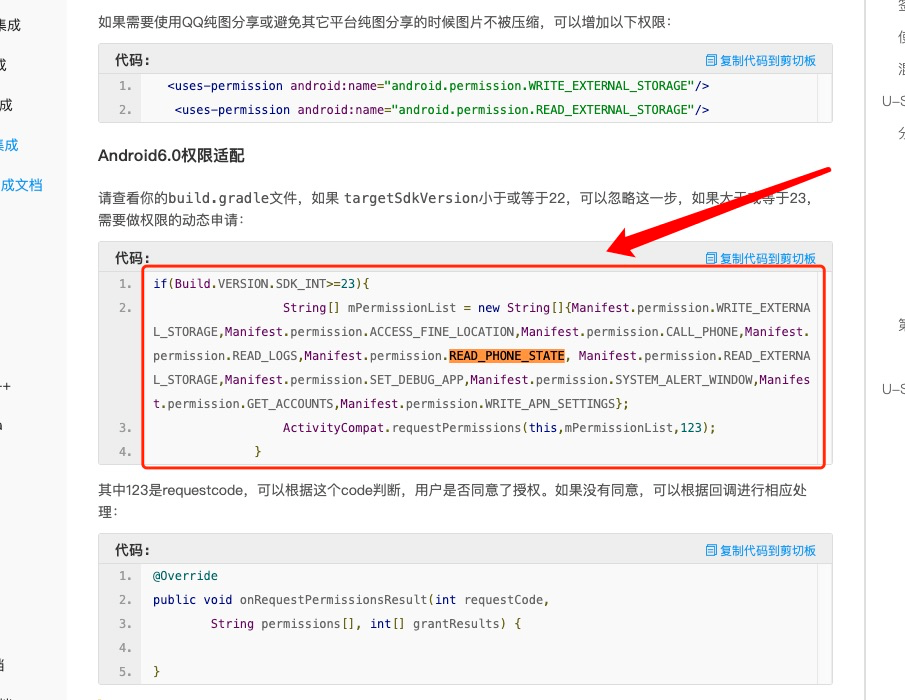Screen dimensions: 905x700
Task: Click the public void onRequestPermissionsResult line
Action: click(351, 600)
